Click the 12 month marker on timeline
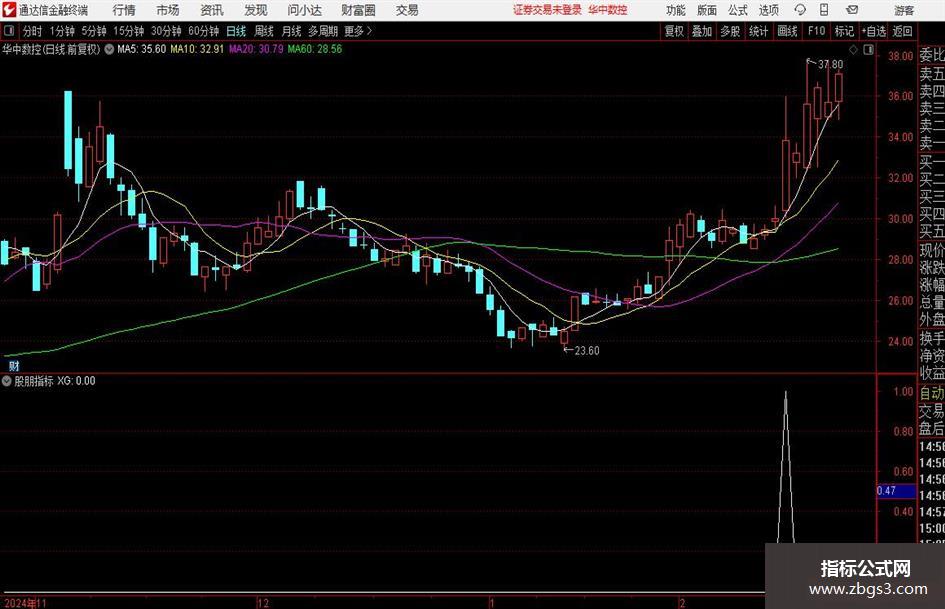Viewport: 945px width, 609px height. coord(262,603)
